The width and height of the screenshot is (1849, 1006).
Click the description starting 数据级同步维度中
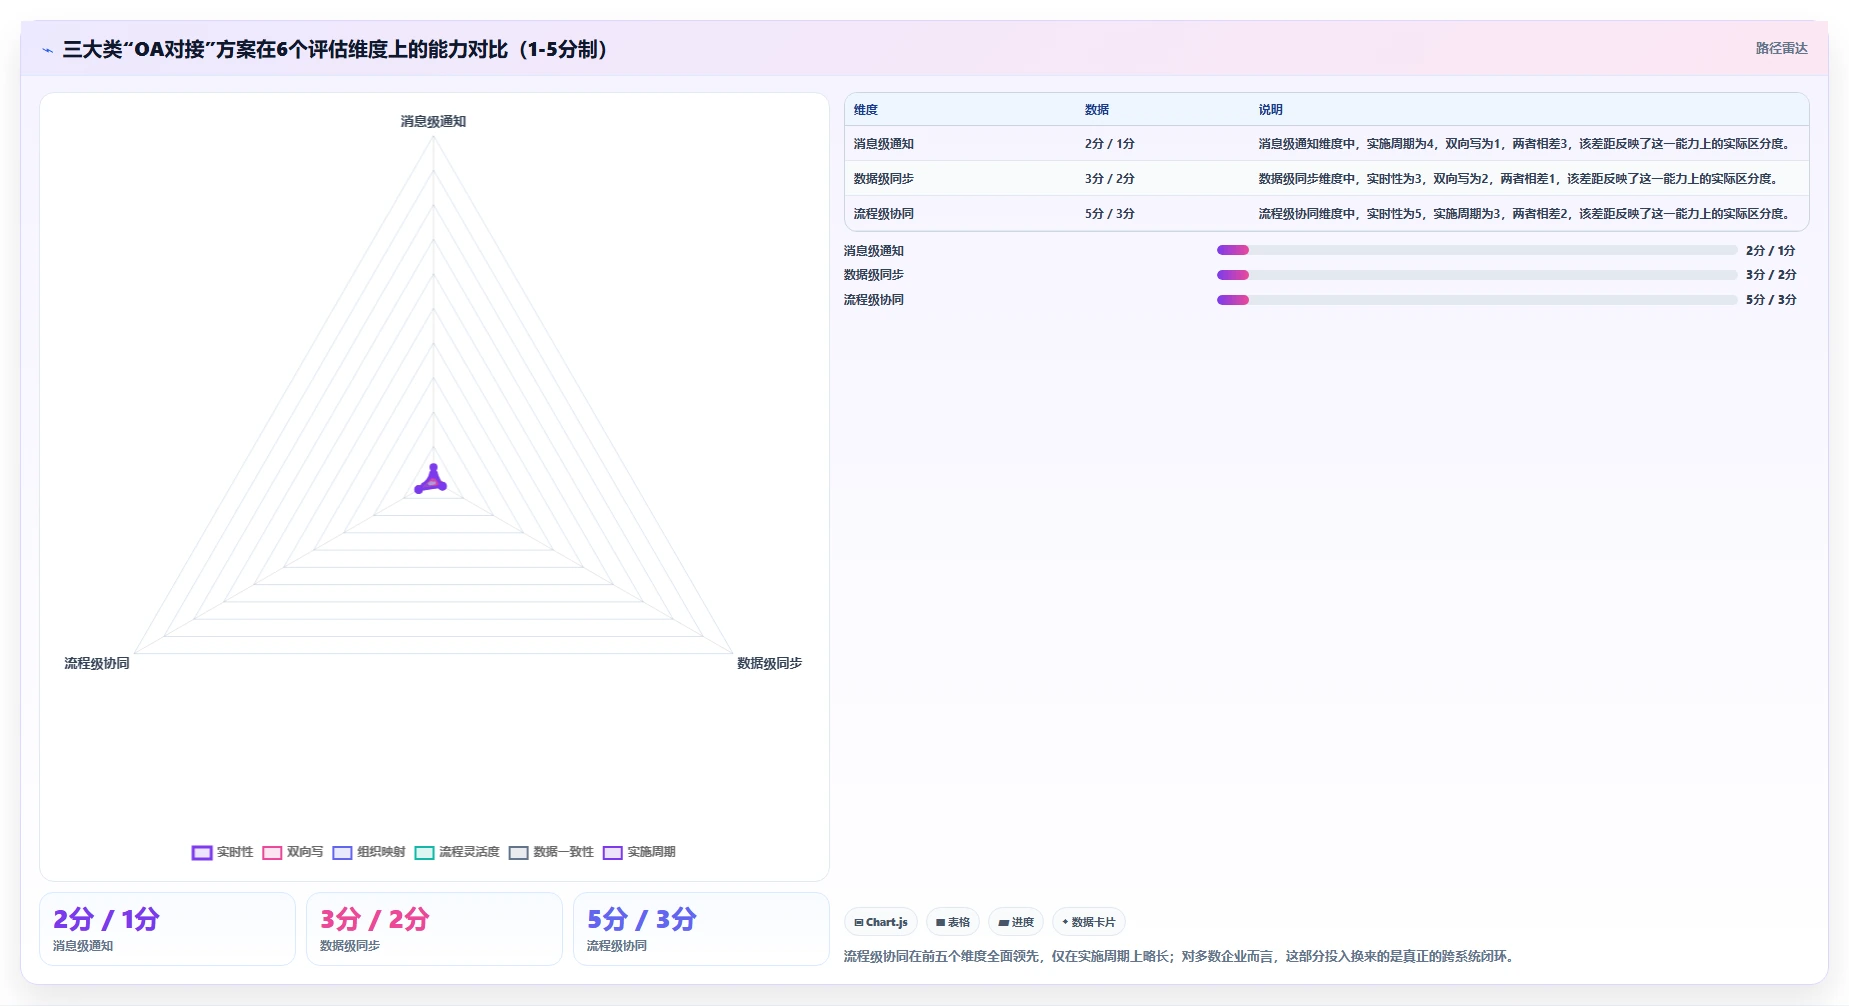pos(1518,179)
